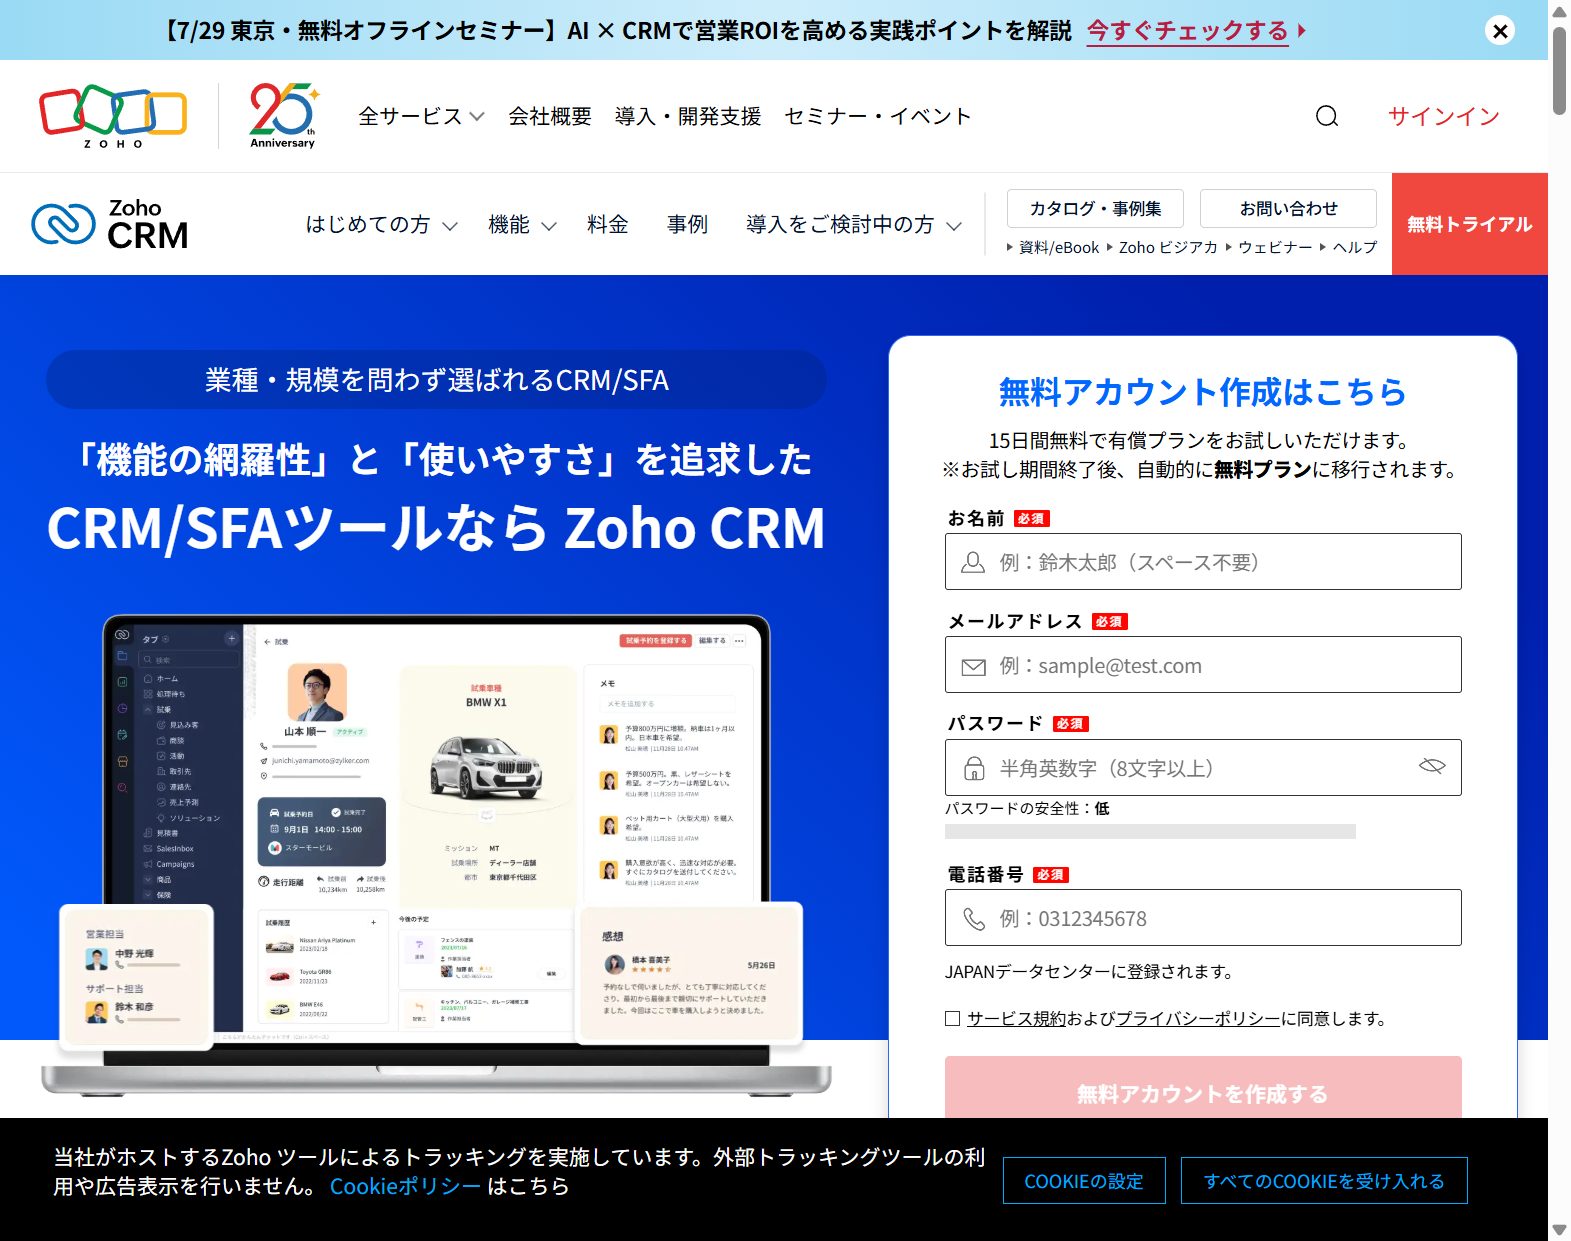Click the サインイン sign-in link
Image resolution: width=1571 pixels, height=1241 pixels.
pos(1443,116)
